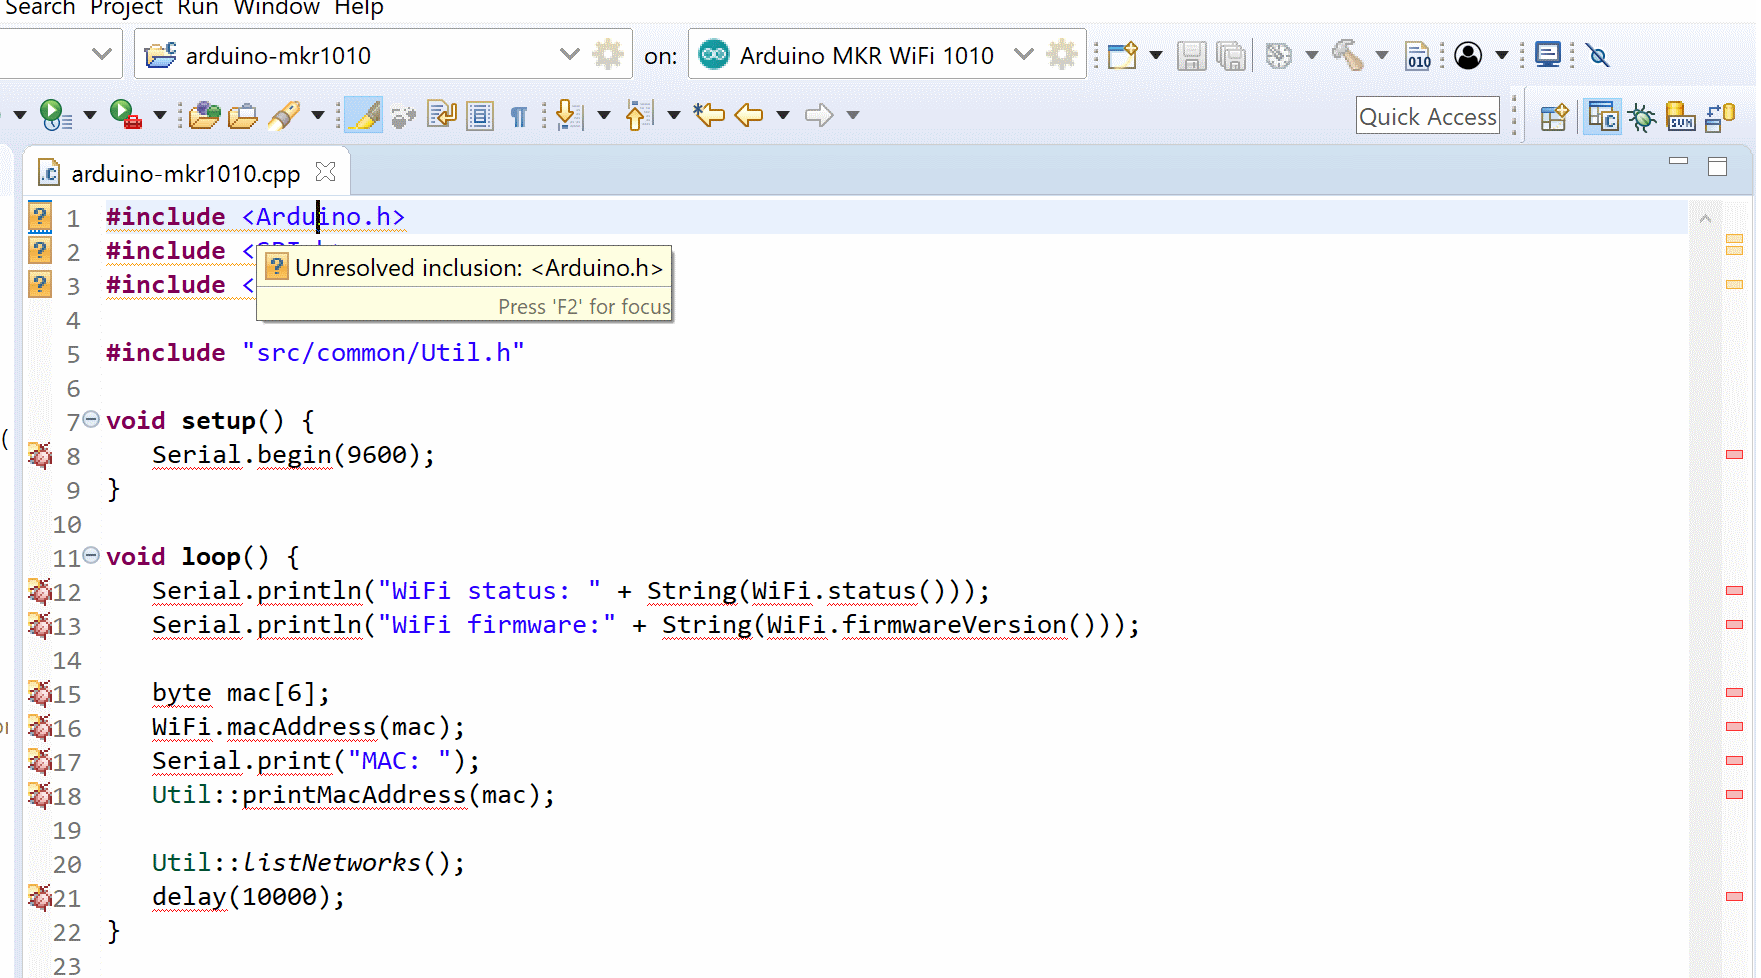Open the Window menu
Image resolution: width=1761 pixels, height=978 pixels.
277,8
